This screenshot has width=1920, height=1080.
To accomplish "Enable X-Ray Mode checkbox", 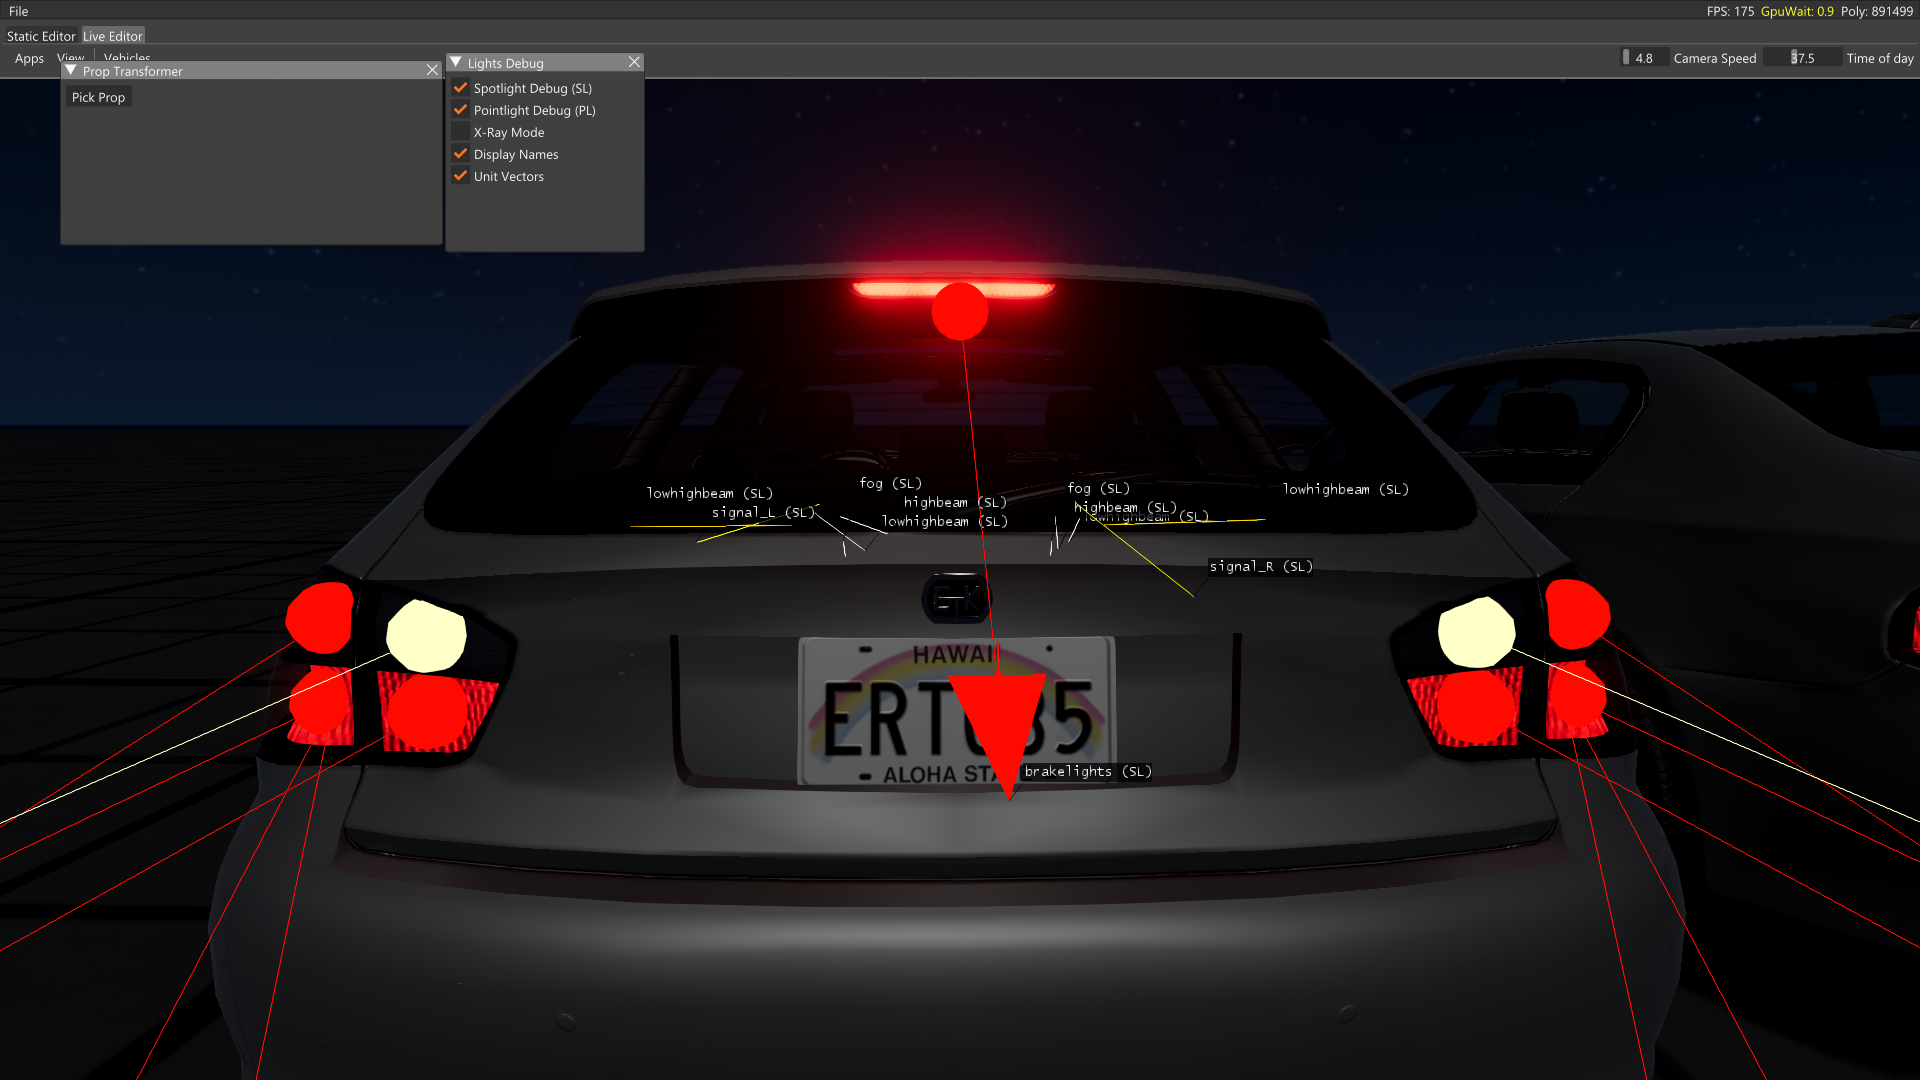I will (x=461, y=132).
